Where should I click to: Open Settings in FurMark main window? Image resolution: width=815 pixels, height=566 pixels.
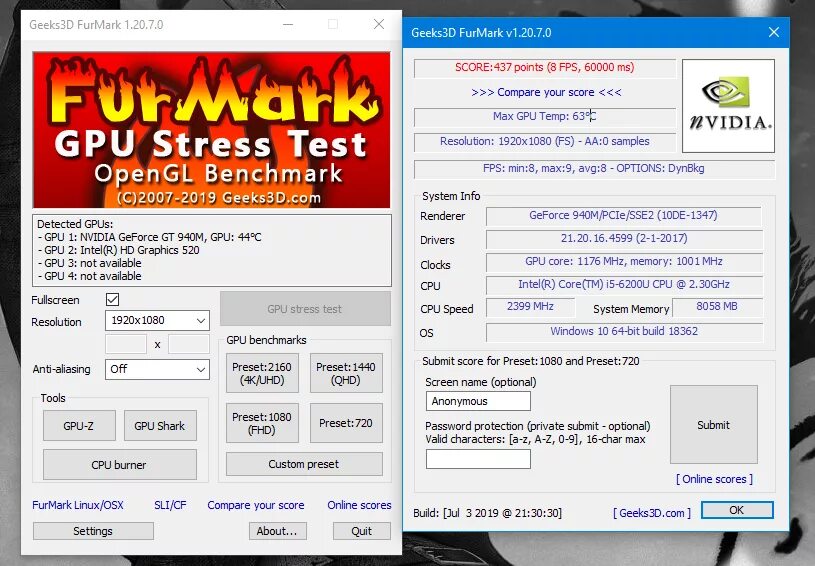93,531
